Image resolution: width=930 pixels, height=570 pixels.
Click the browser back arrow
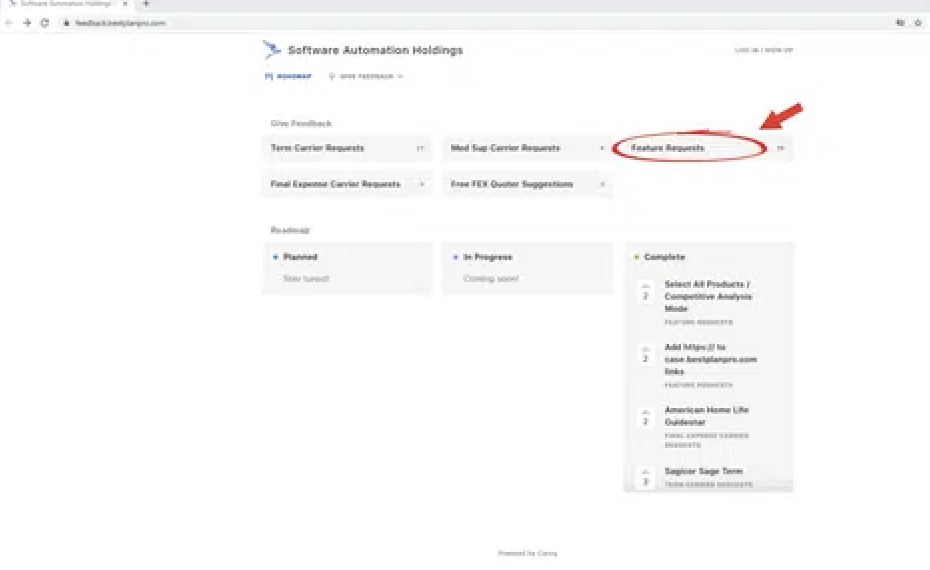(10, 22)
